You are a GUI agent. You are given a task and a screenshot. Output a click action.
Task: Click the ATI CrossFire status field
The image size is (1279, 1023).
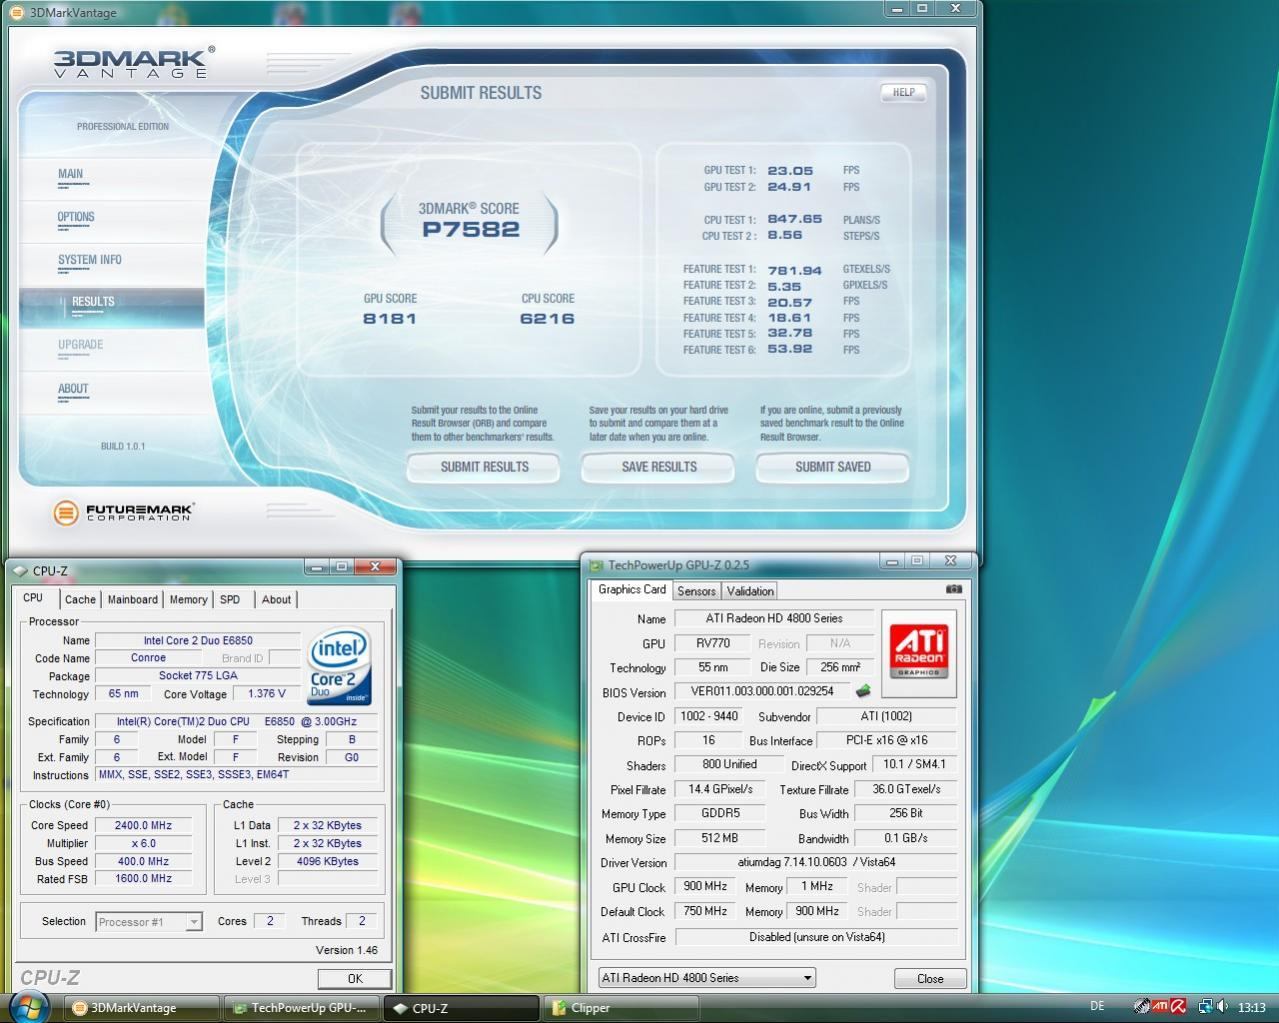coord(816,937)
